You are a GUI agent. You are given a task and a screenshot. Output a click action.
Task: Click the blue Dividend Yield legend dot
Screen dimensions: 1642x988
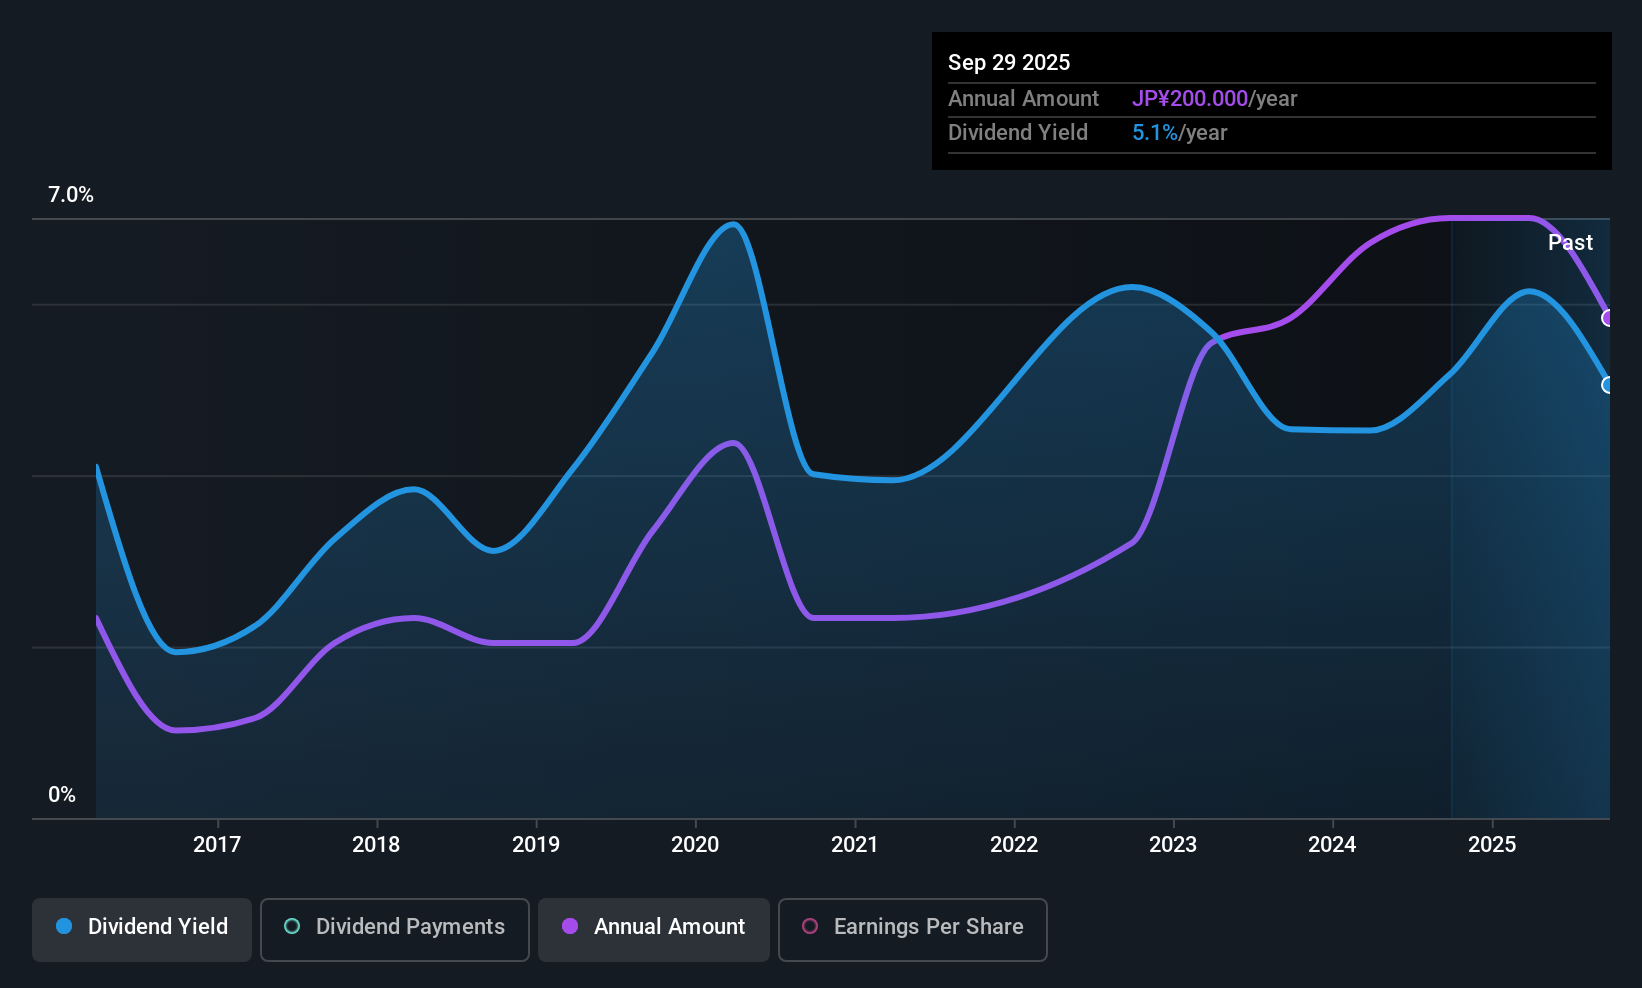(64, 927)
